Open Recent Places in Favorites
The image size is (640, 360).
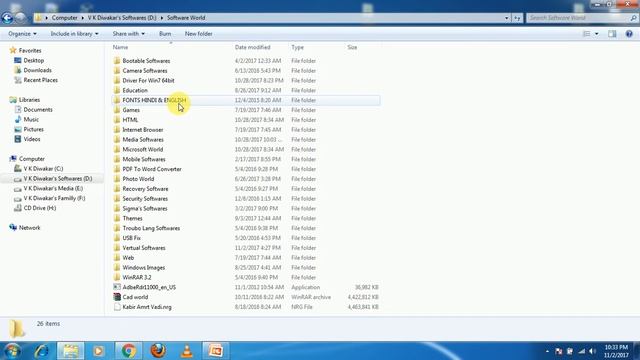coord(40,80)
